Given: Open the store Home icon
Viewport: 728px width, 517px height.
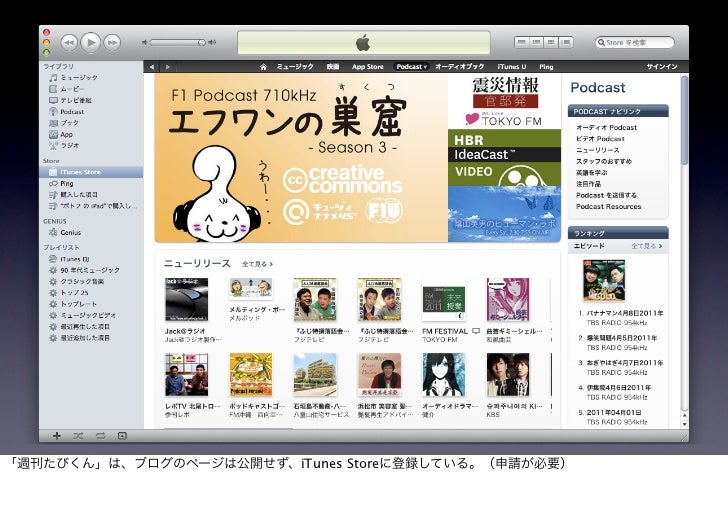Looking at the screenshot, I should coord(263,67).
